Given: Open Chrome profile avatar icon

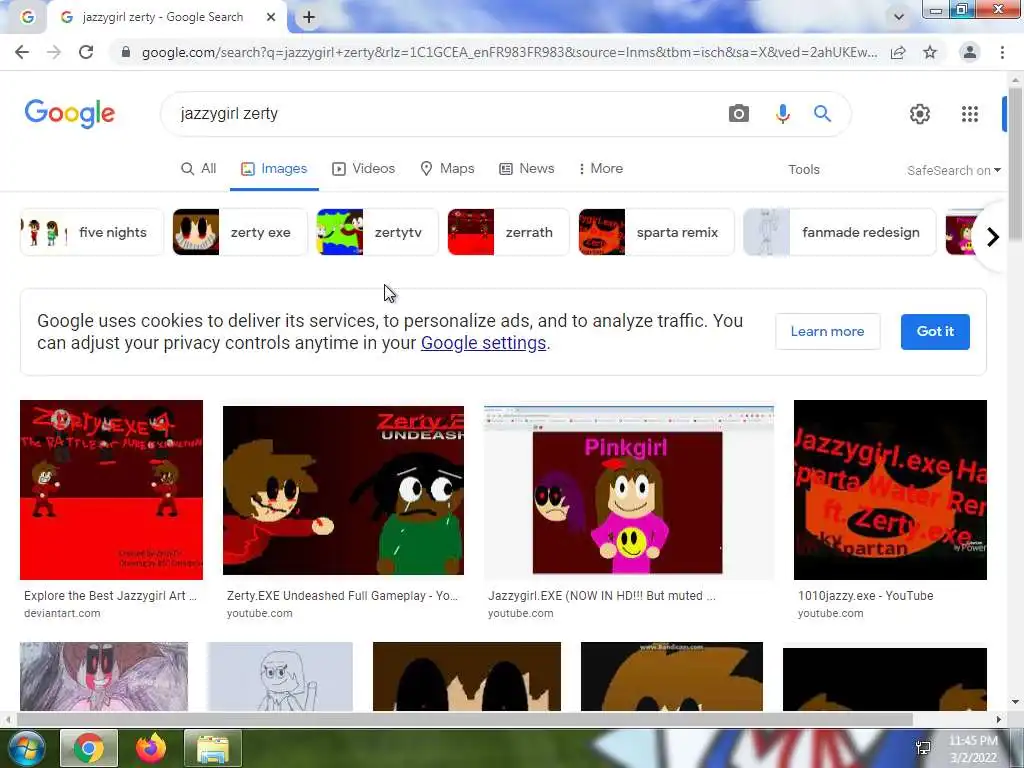Looking at the screenshot, I should pyautogui.click(x=970, y=52).
